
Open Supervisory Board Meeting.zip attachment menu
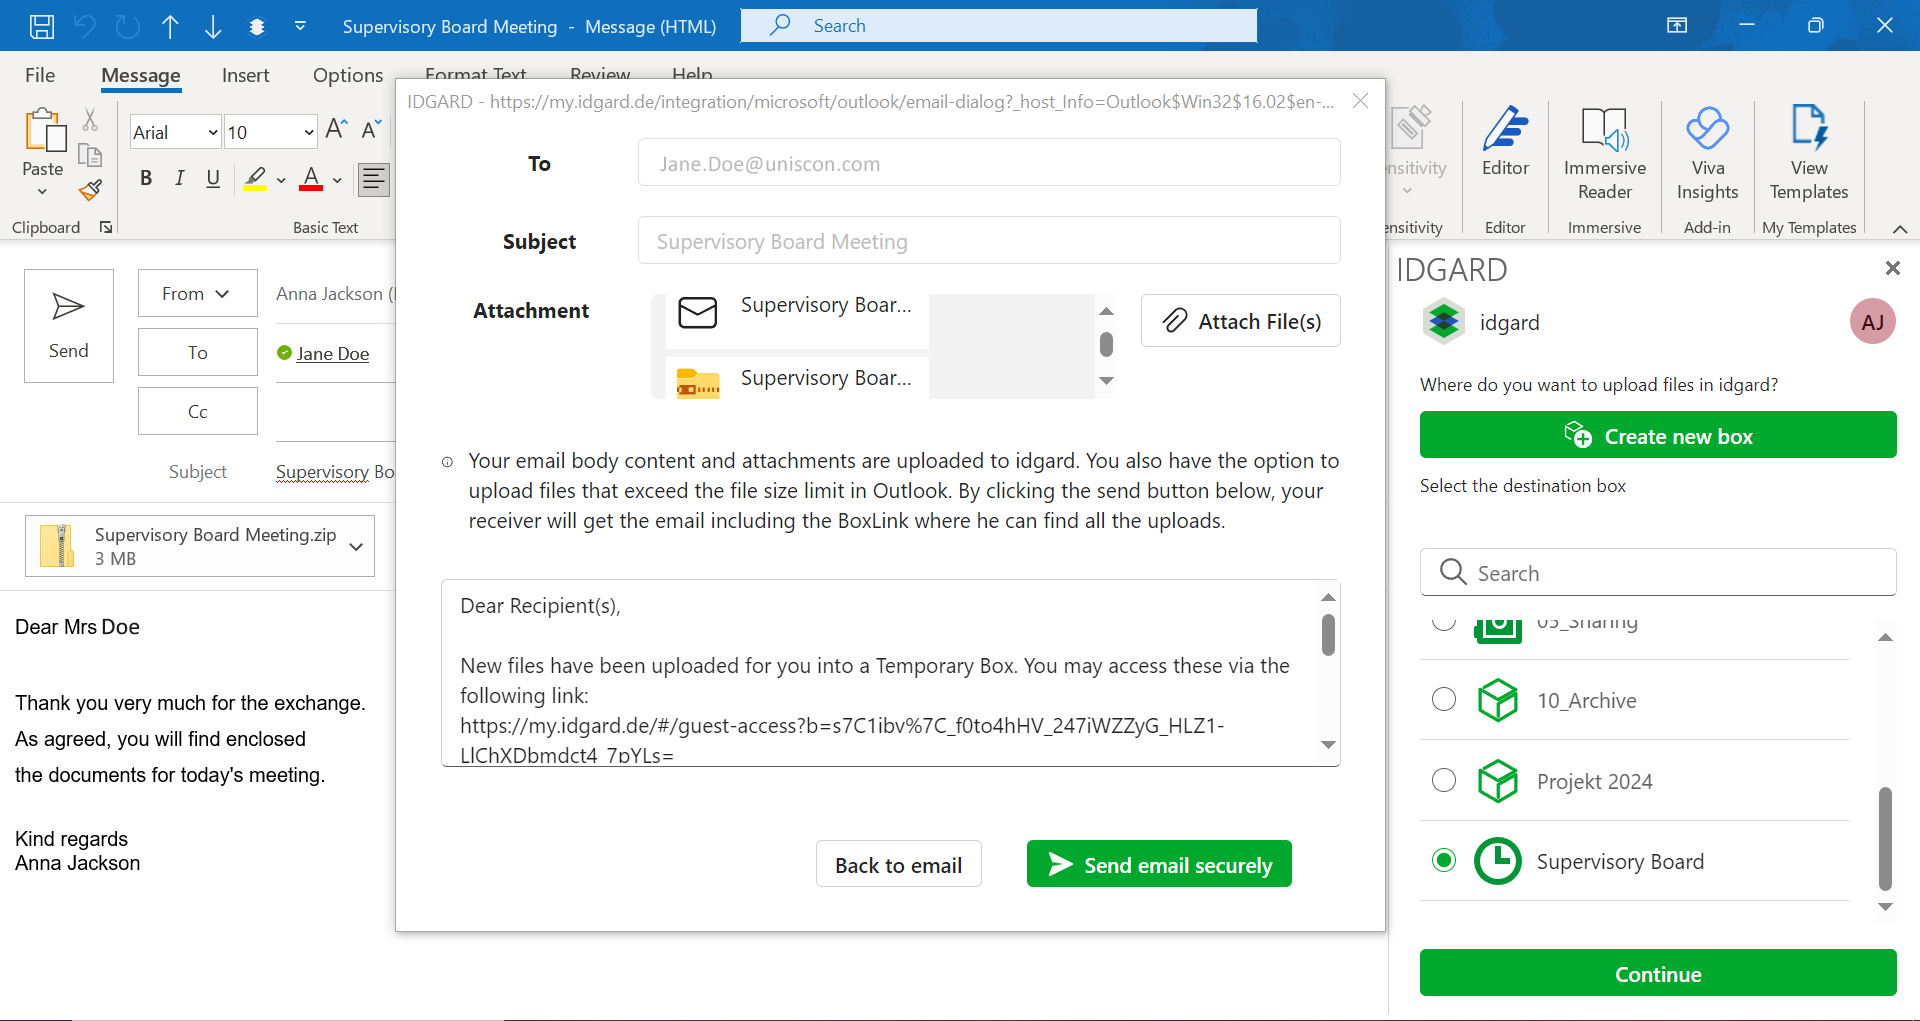[356, 546]
